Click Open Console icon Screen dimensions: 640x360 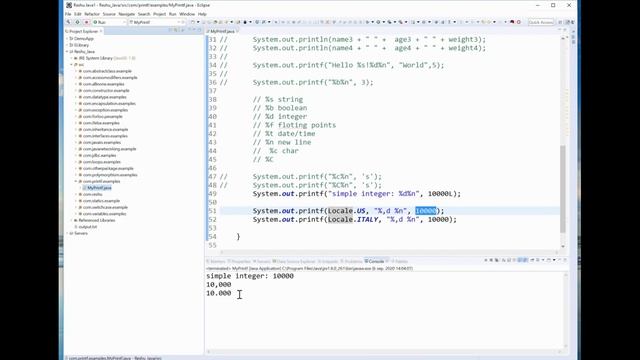549,260
